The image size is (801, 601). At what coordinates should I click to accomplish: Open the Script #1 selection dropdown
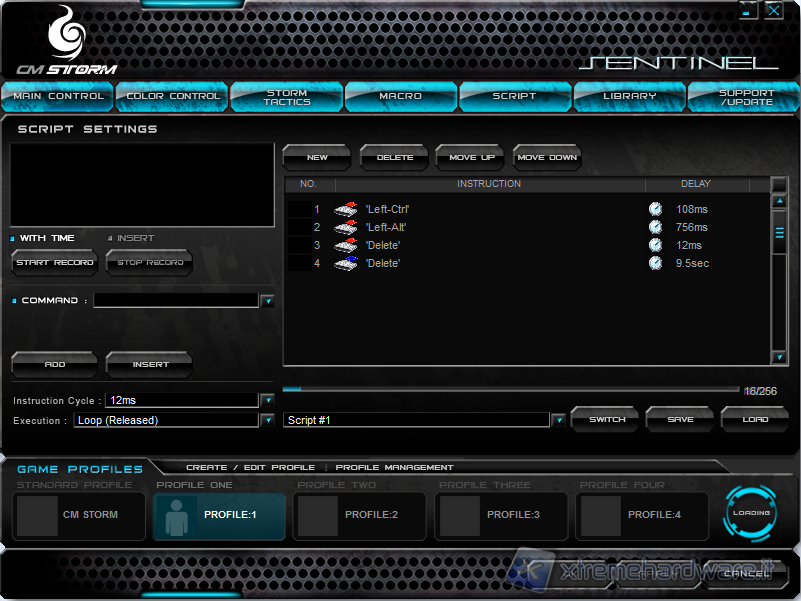(x=558, y=420)
